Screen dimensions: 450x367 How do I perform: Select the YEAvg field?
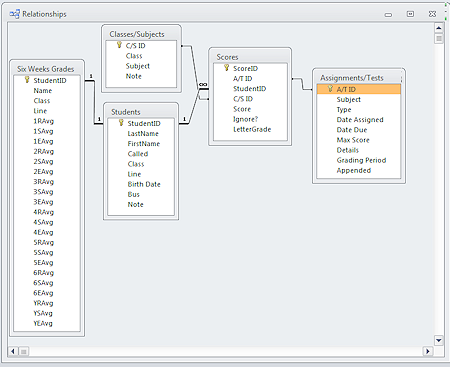click(x=43, y=323)
